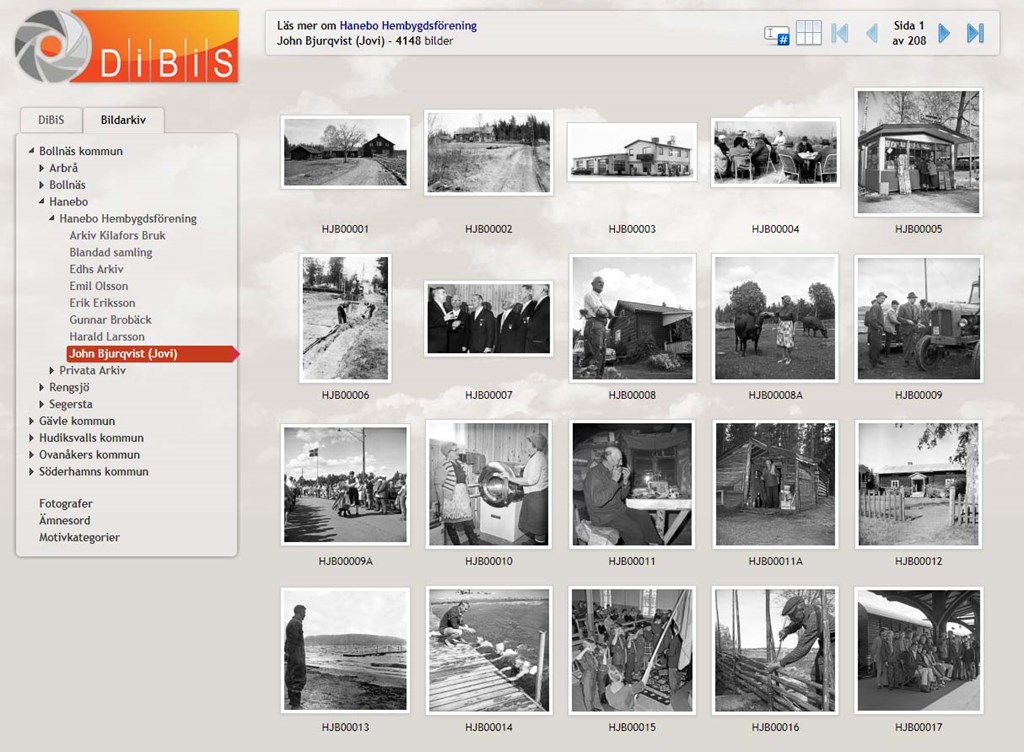
Task: Collapse the Hanebo Hembygdsförening node arrow
Action: 52,219
